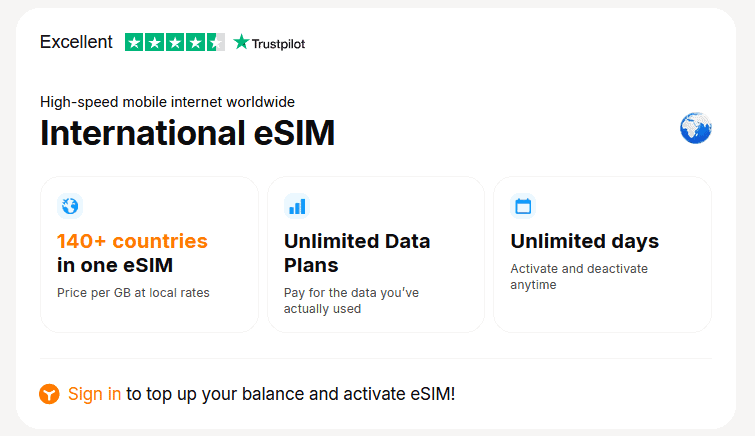Click the five-star rating graphic
The width and height of the screenshot is (755, 436).
click(x=175, y=42)
